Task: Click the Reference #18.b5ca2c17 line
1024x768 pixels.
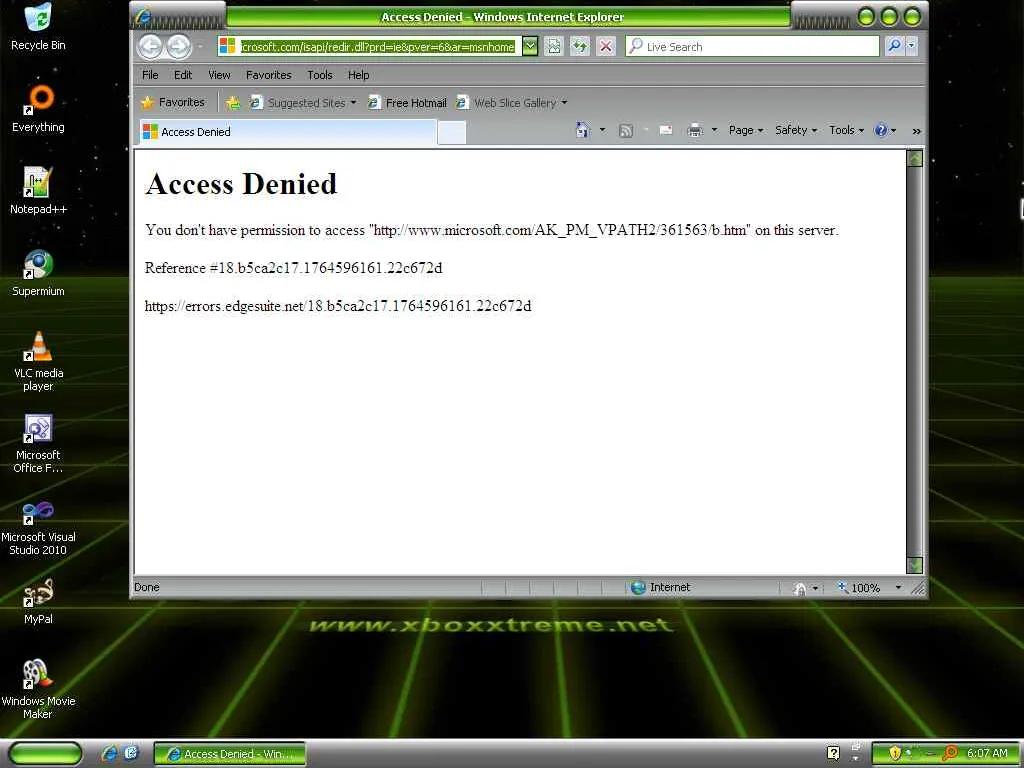Action: (293, 268)
